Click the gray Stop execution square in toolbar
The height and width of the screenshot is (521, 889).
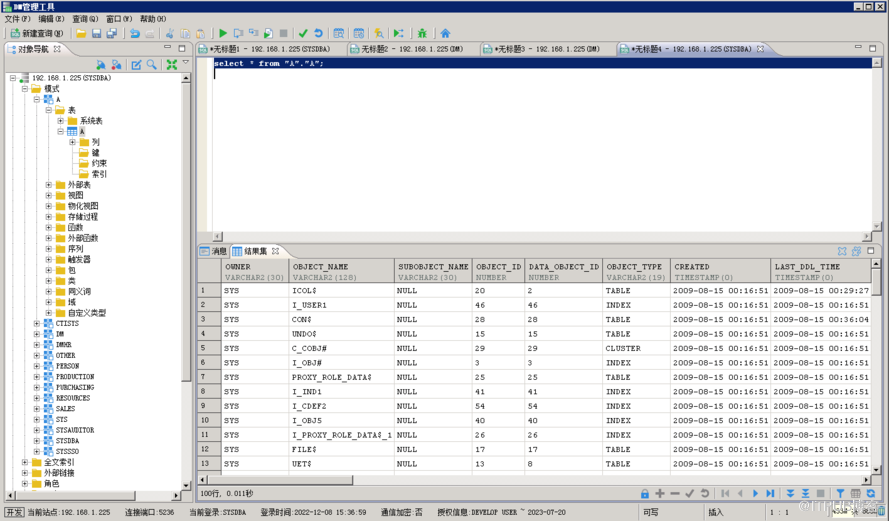(284, 33)
